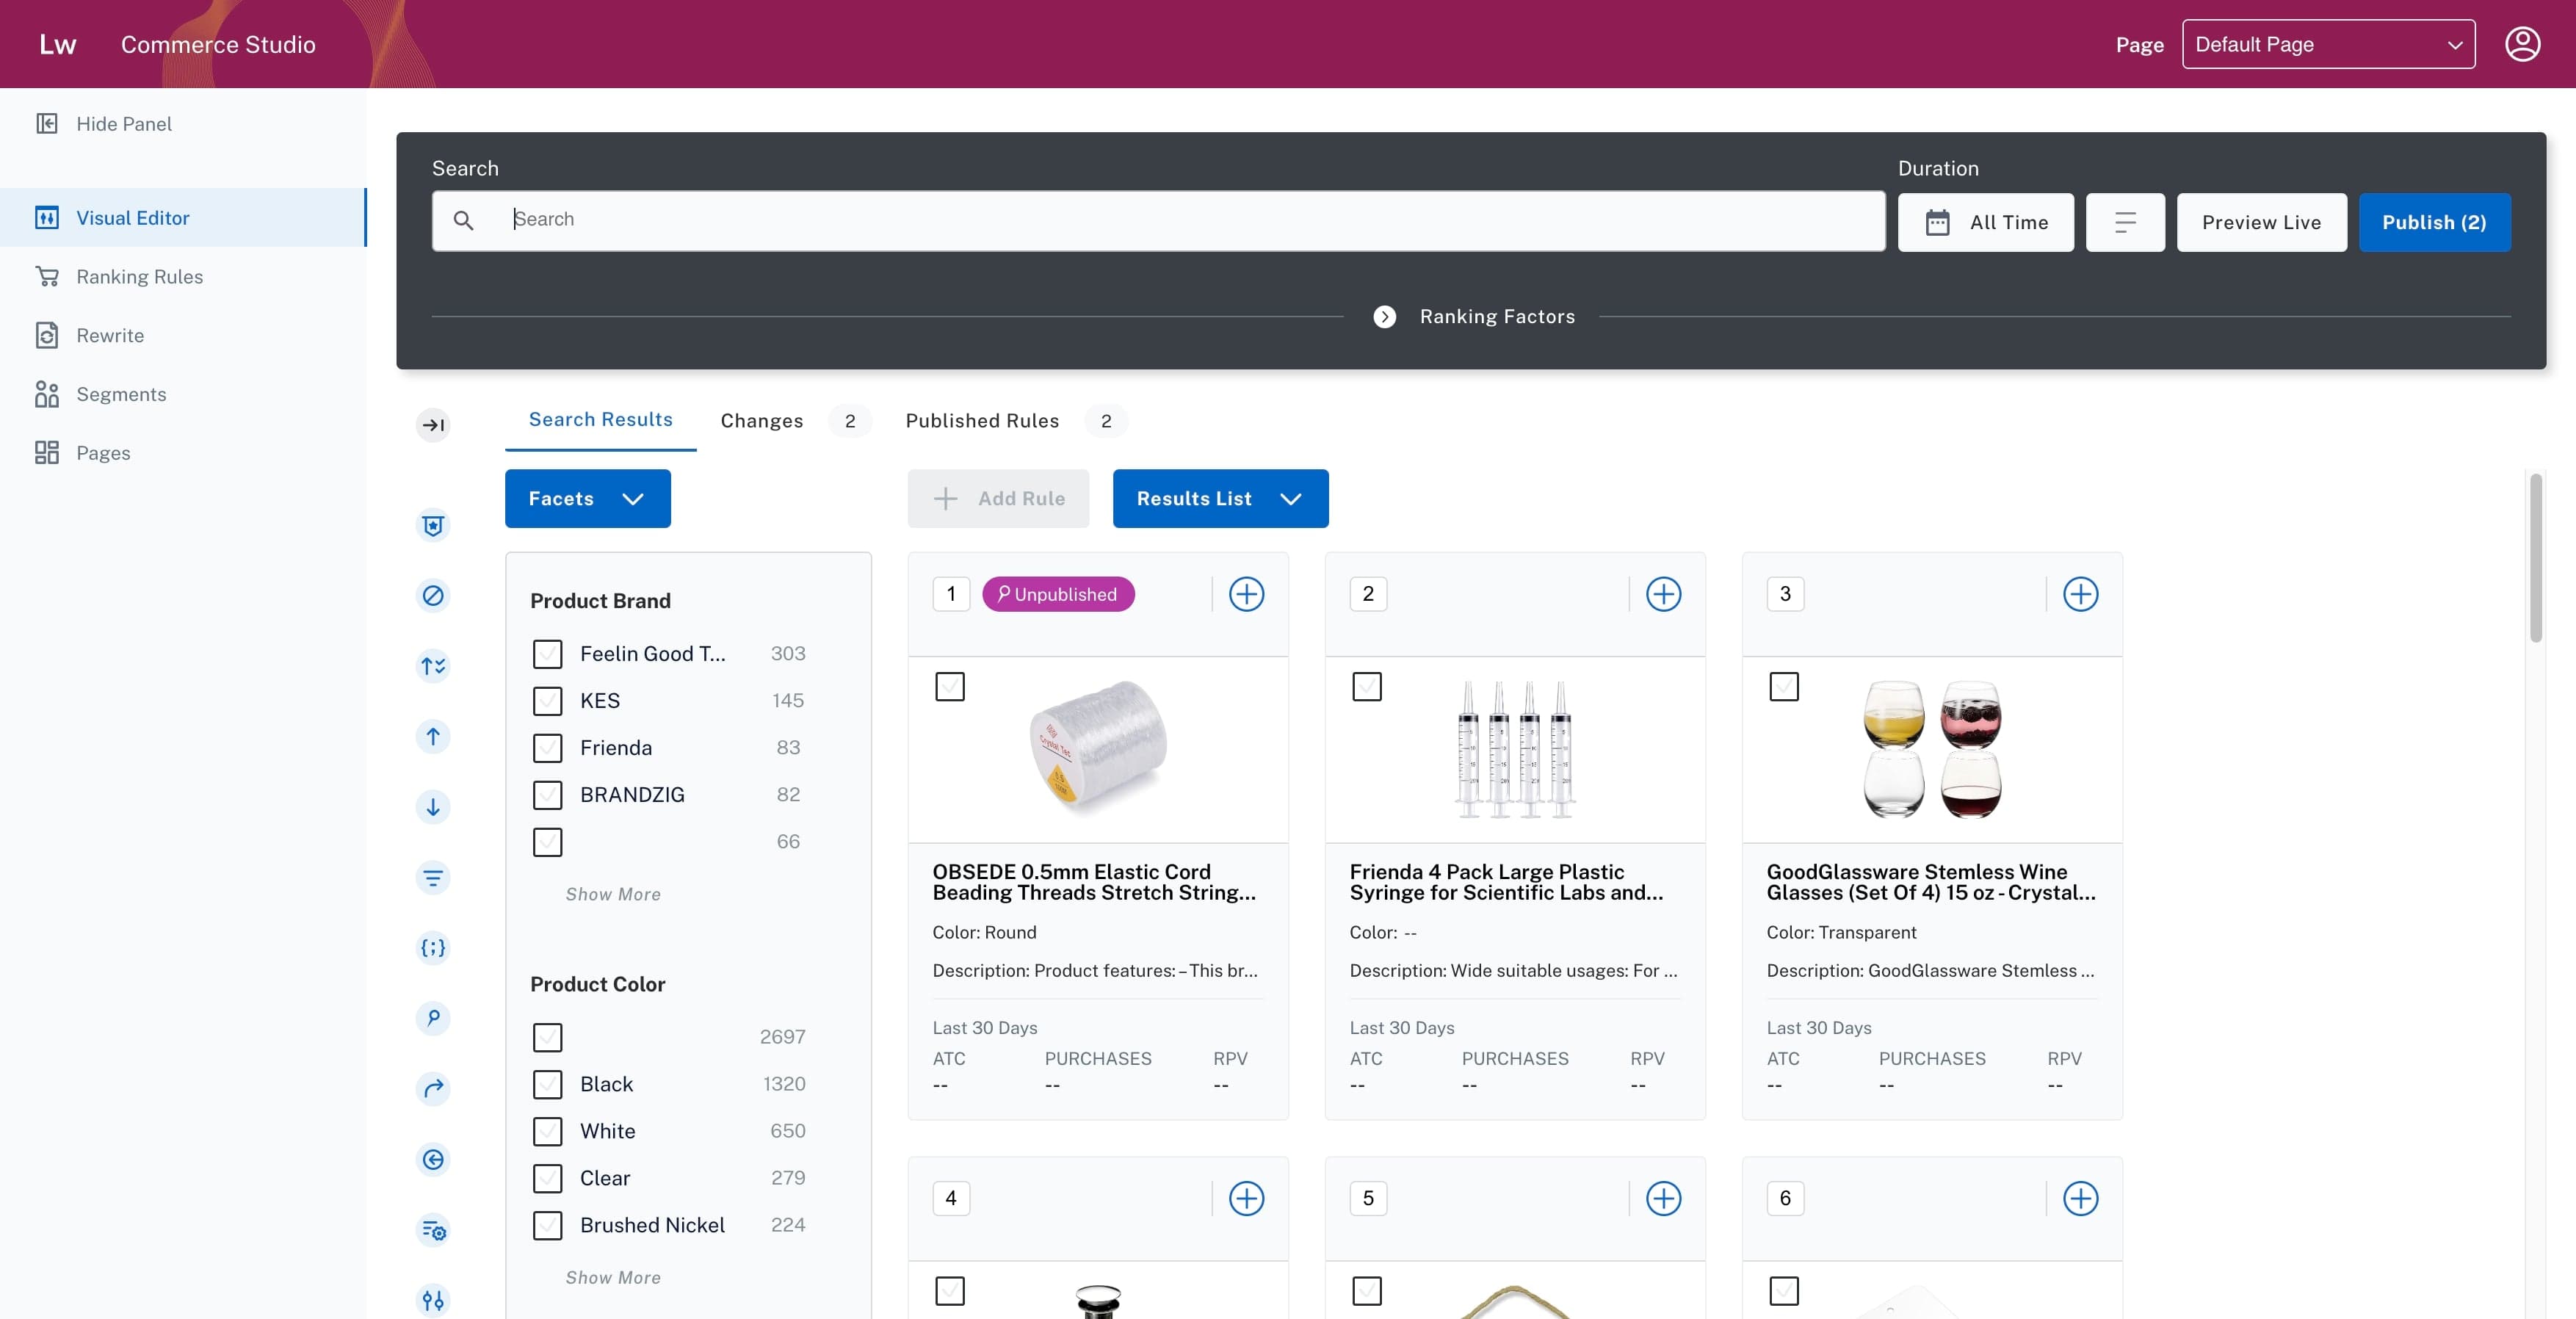Open the Default Page dropdown
The height and width of the screenshot is (1319, 2576).
2328,44
